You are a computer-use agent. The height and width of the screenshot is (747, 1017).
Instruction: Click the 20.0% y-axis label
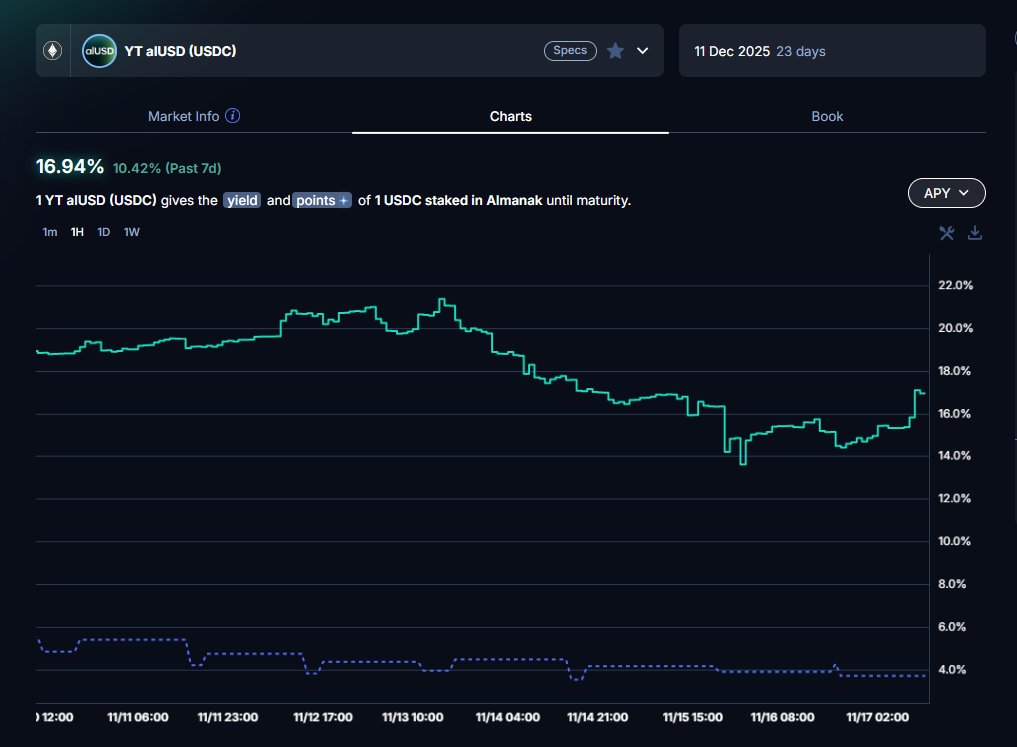pyautogui.click(x=955, y=328)
